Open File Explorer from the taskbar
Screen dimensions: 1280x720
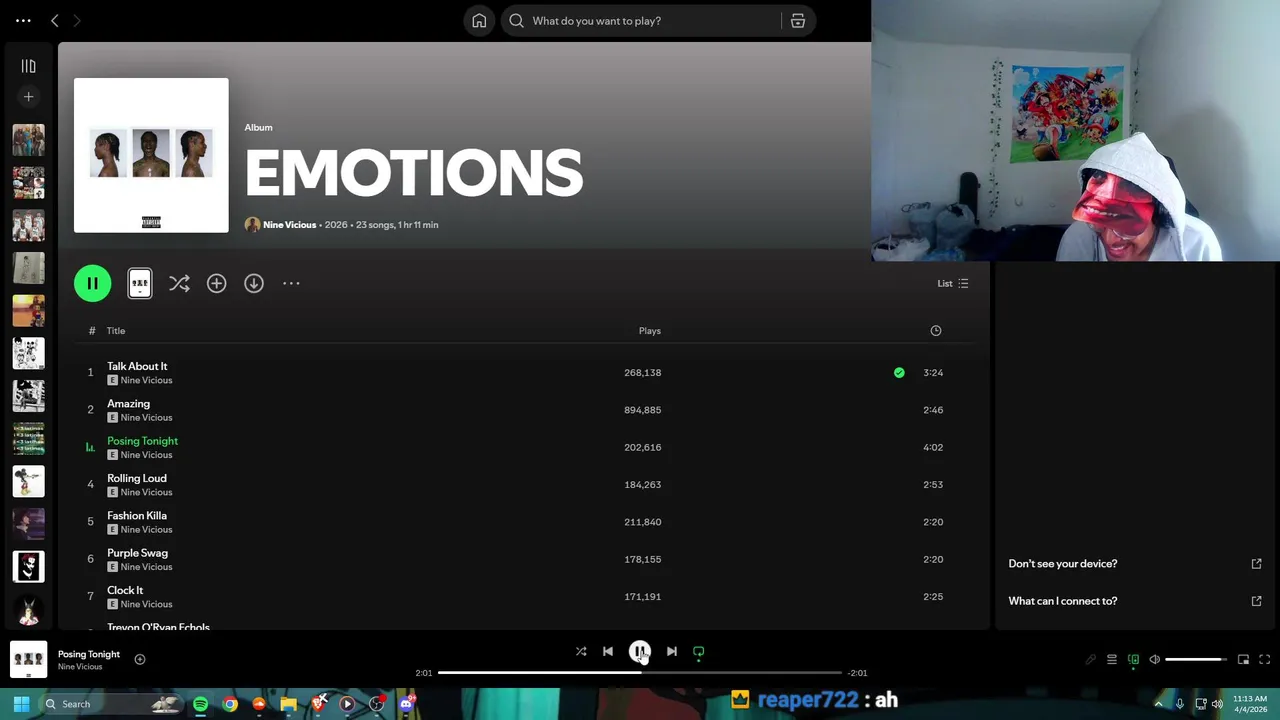click(x=288, y=704)
